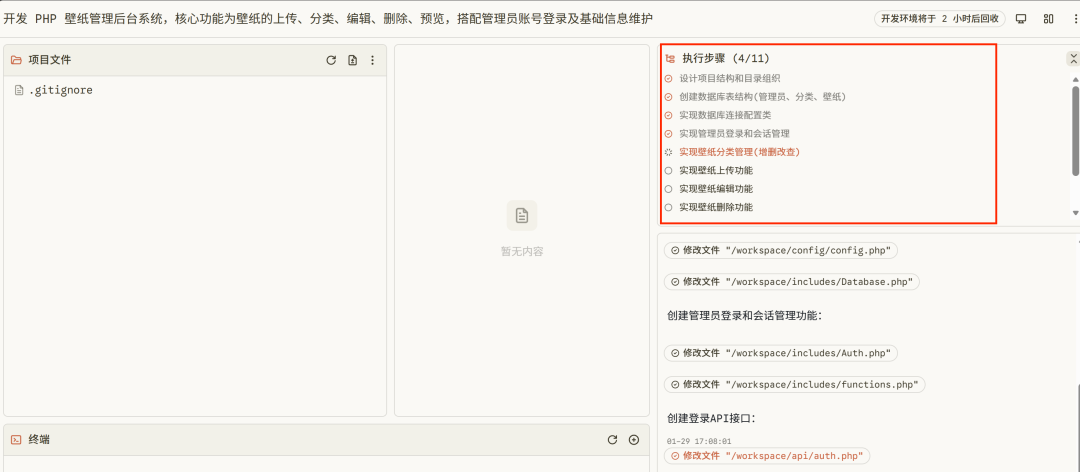Click the steps icon beside 执行步骤
This screenshot has height=472, width=1080.
coord(670,59)
